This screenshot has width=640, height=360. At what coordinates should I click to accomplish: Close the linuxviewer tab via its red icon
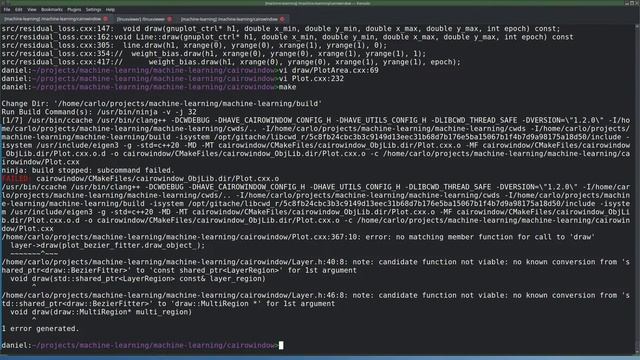click(x=169, y=19)
